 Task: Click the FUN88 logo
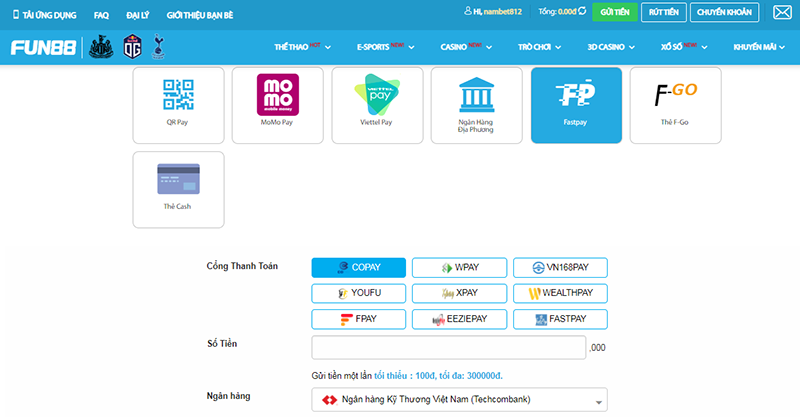[x=43, y=47]
